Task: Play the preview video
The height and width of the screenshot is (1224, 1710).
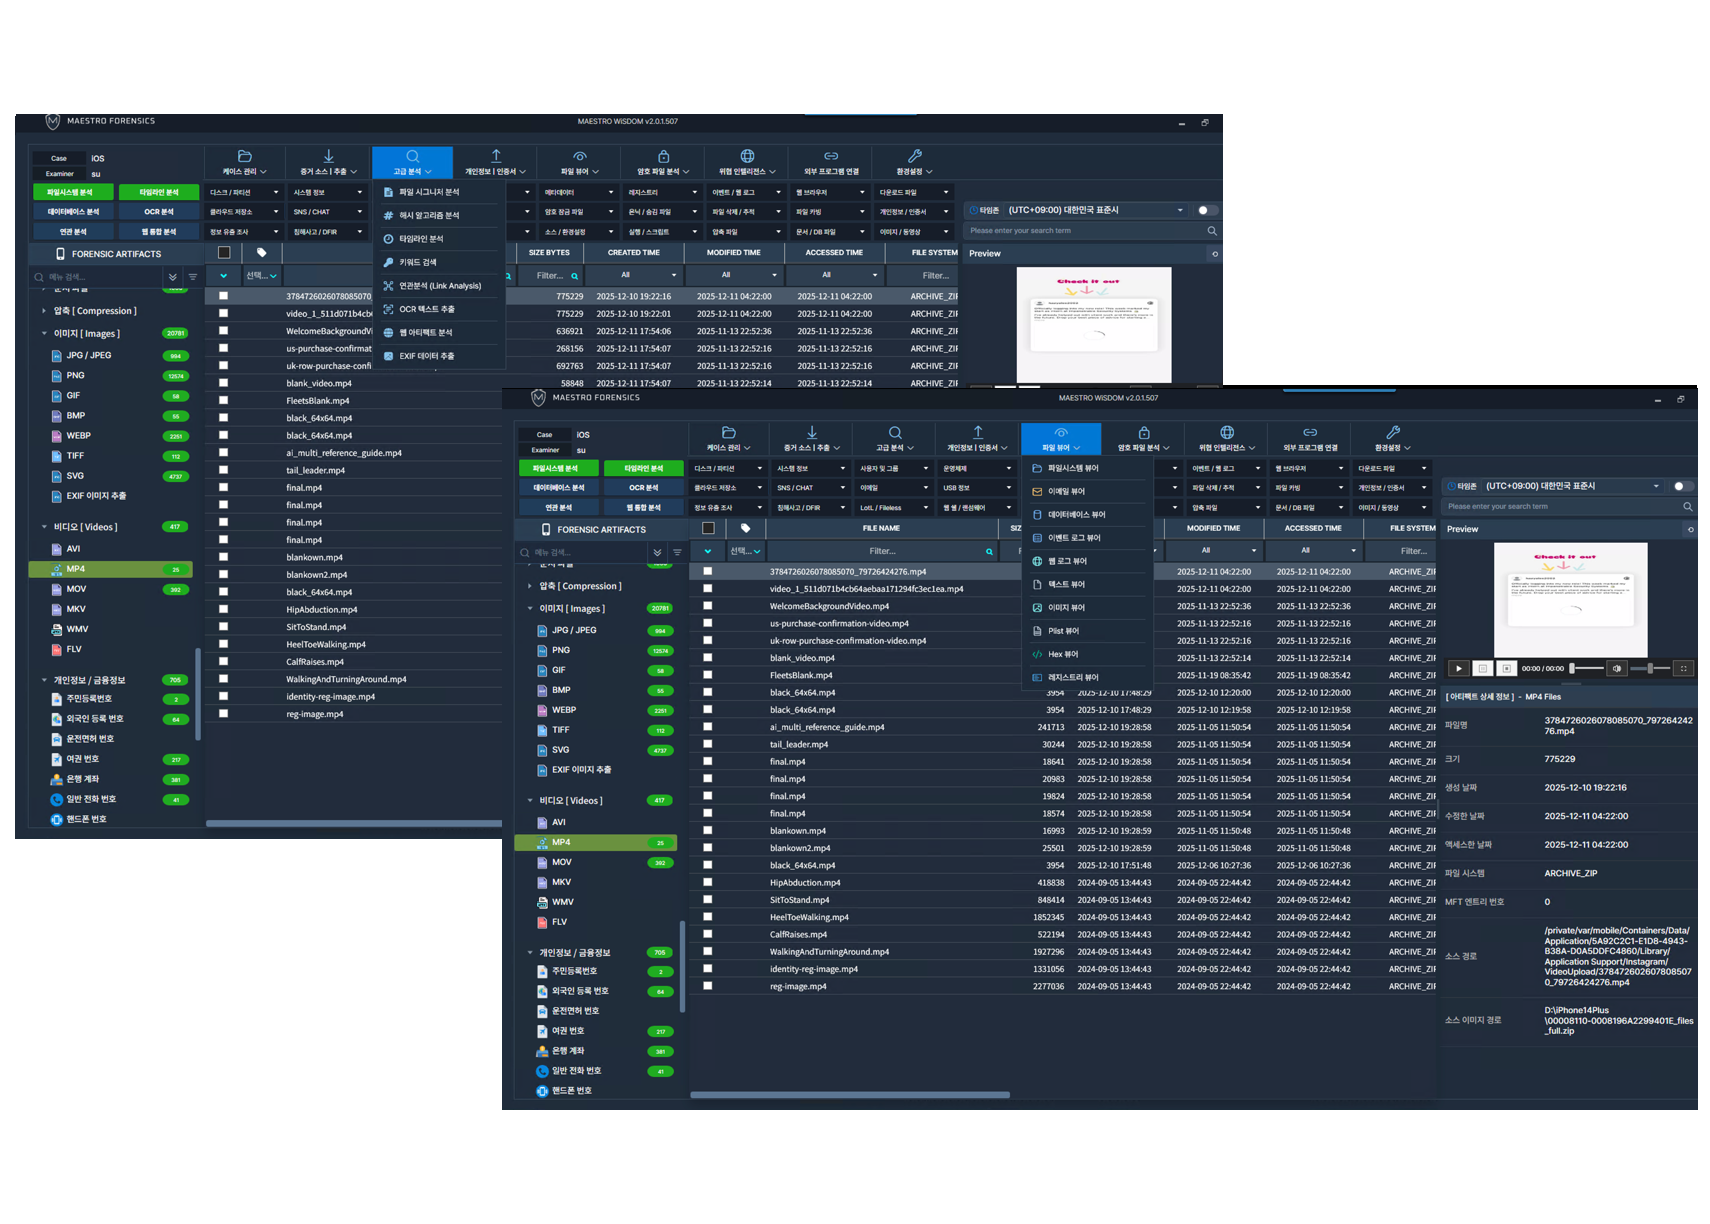Action: (x=1459, y=668)
